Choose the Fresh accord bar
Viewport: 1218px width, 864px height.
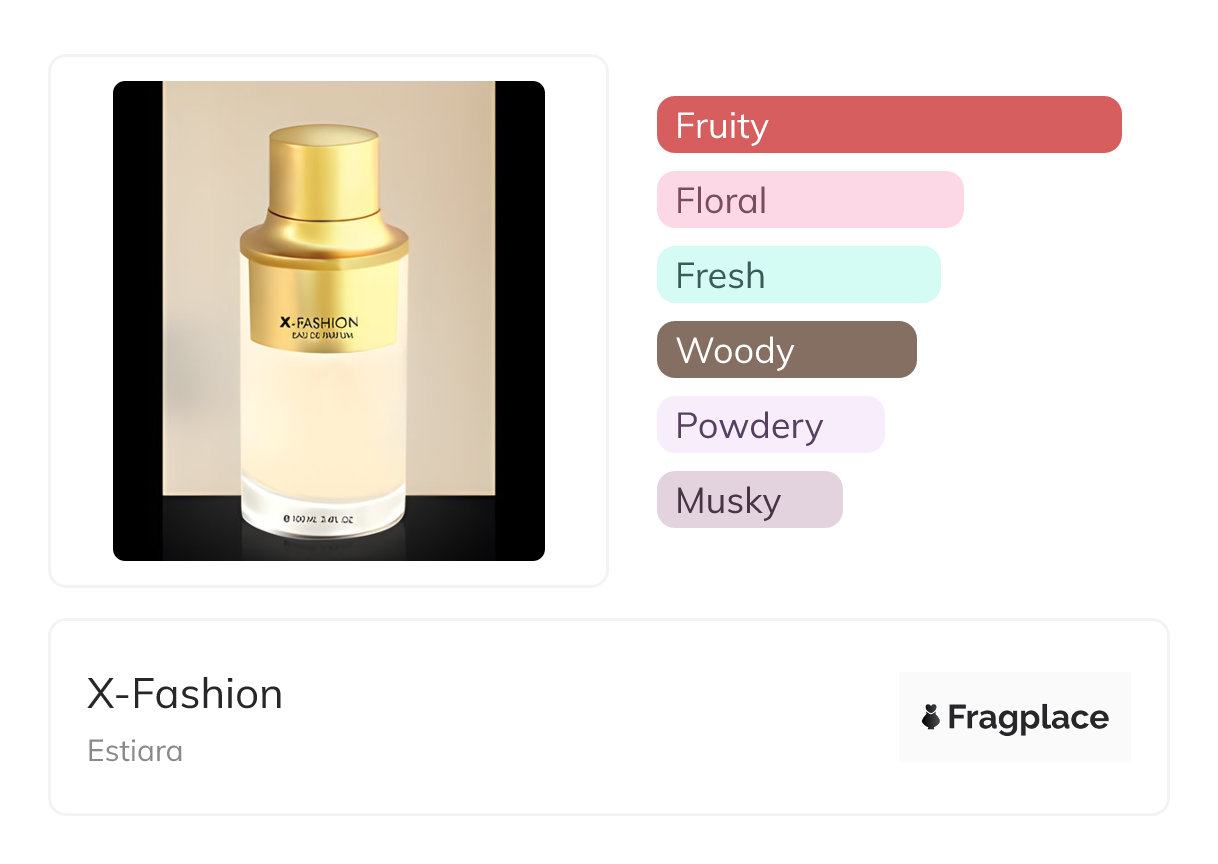tap(798, 275)
